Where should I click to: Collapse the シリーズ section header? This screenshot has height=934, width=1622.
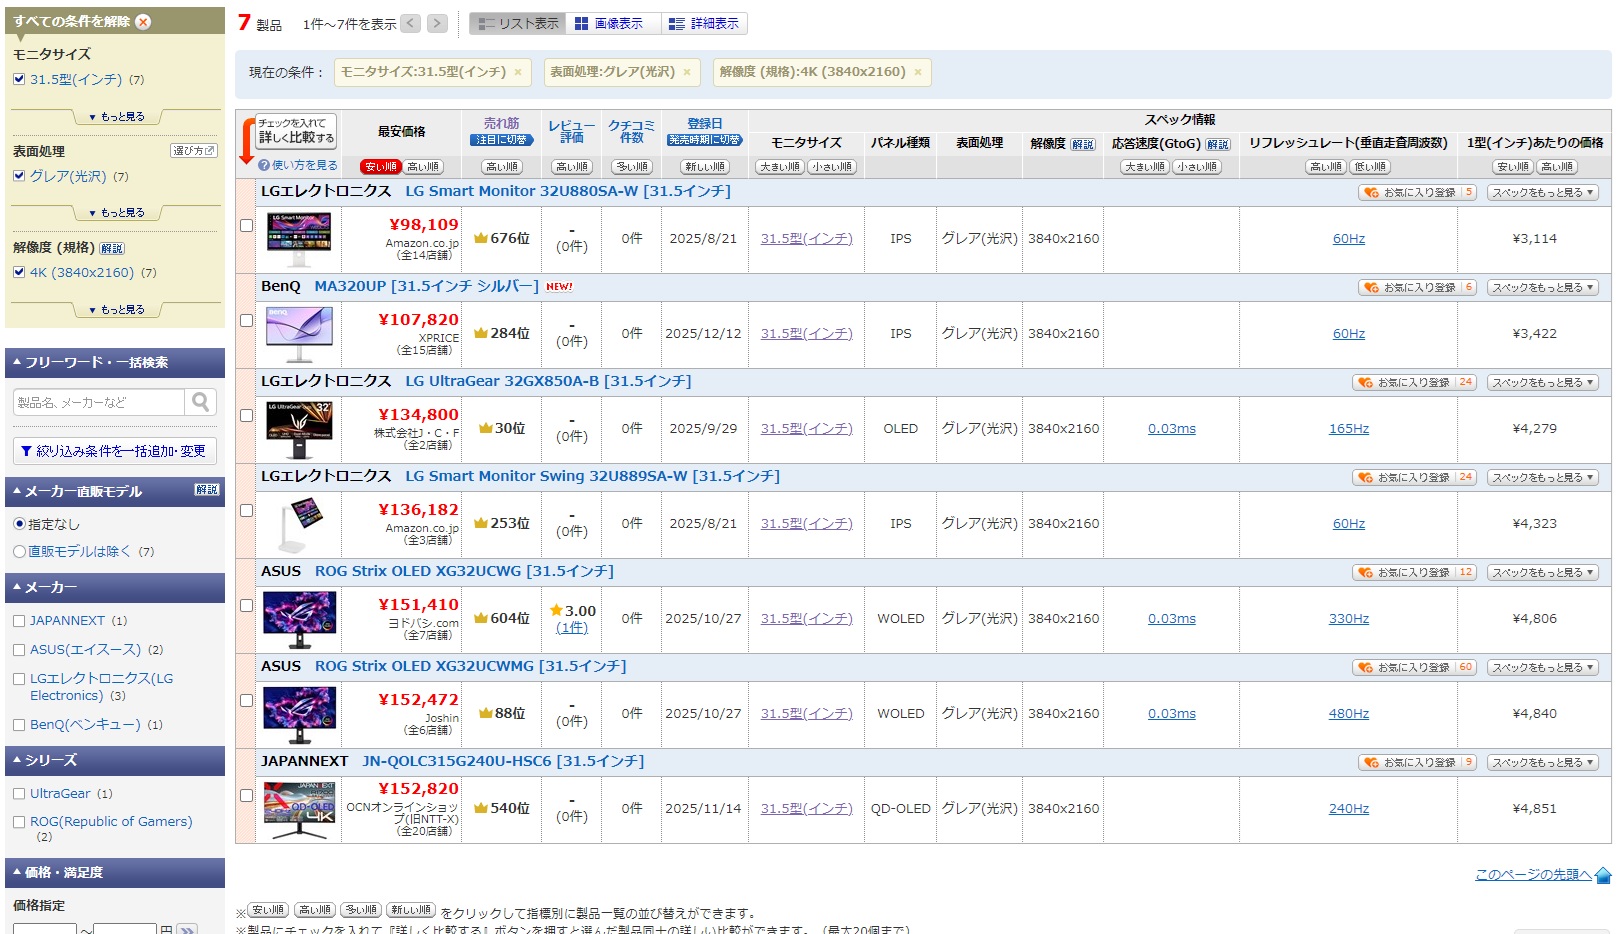114,760
